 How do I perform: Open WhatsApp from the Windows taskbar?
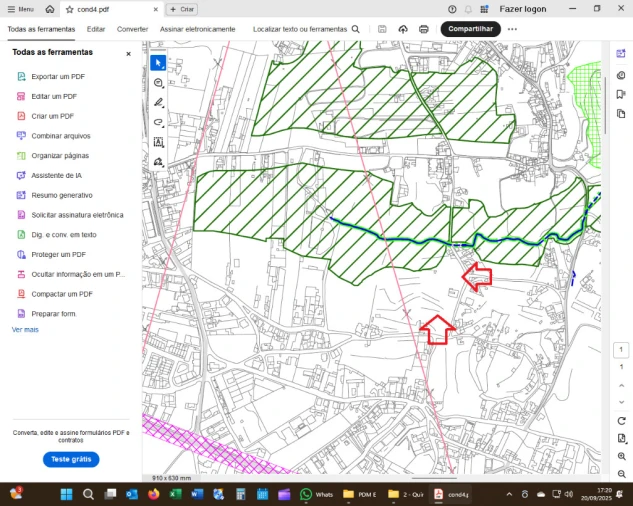[306, 494]
